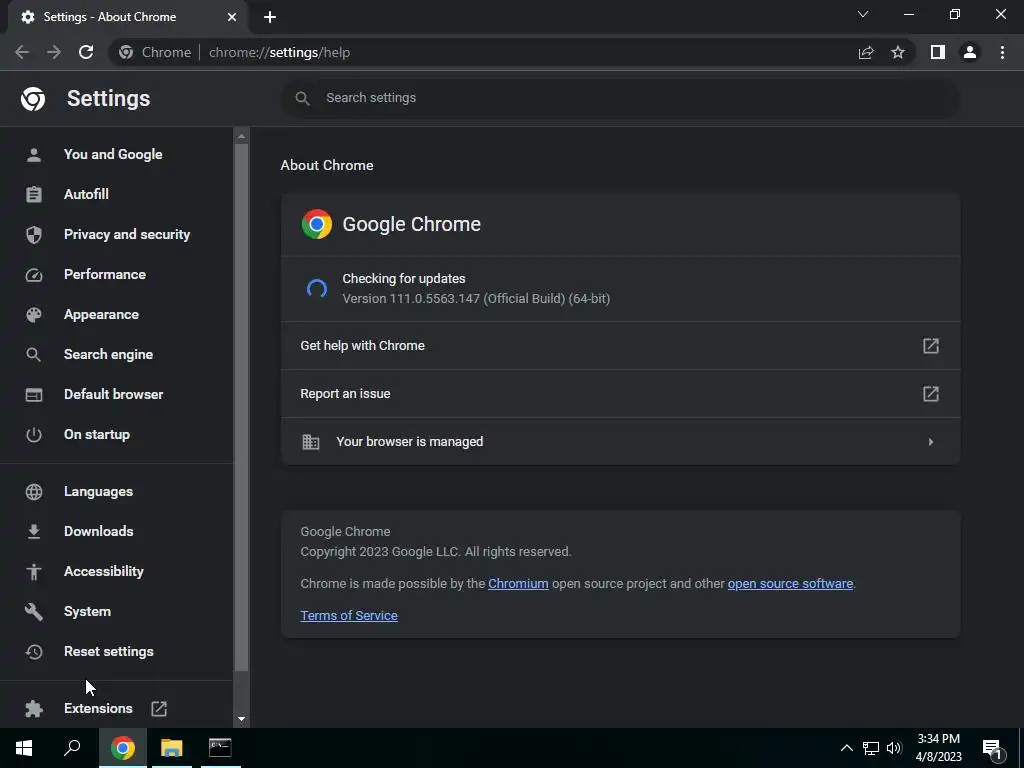Click the Appearance palette icon
Viewport: 1024px width, 768px height.
(x=34, y=315)
